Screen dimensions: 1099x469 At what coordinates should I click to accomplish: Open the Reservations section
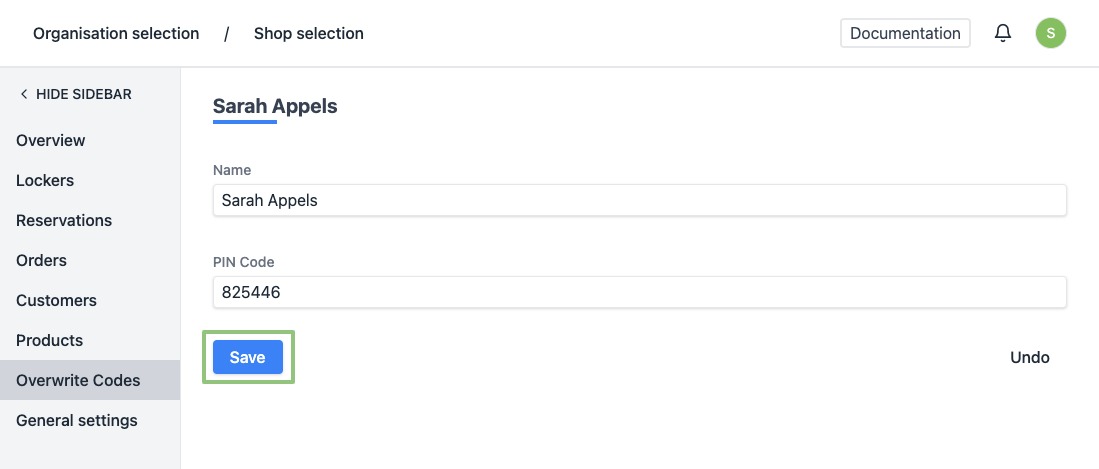point(64,220)
